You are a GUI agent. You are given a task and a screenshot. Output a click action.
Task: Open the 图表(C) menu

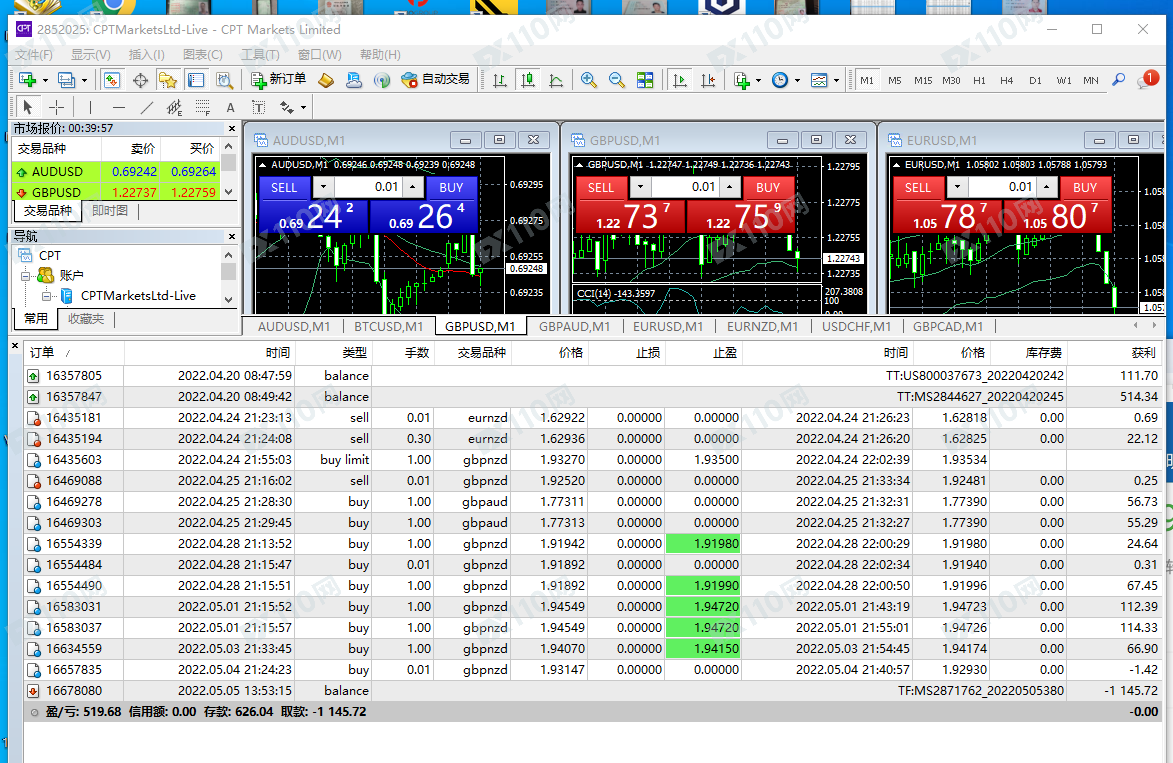click(203, 55)
